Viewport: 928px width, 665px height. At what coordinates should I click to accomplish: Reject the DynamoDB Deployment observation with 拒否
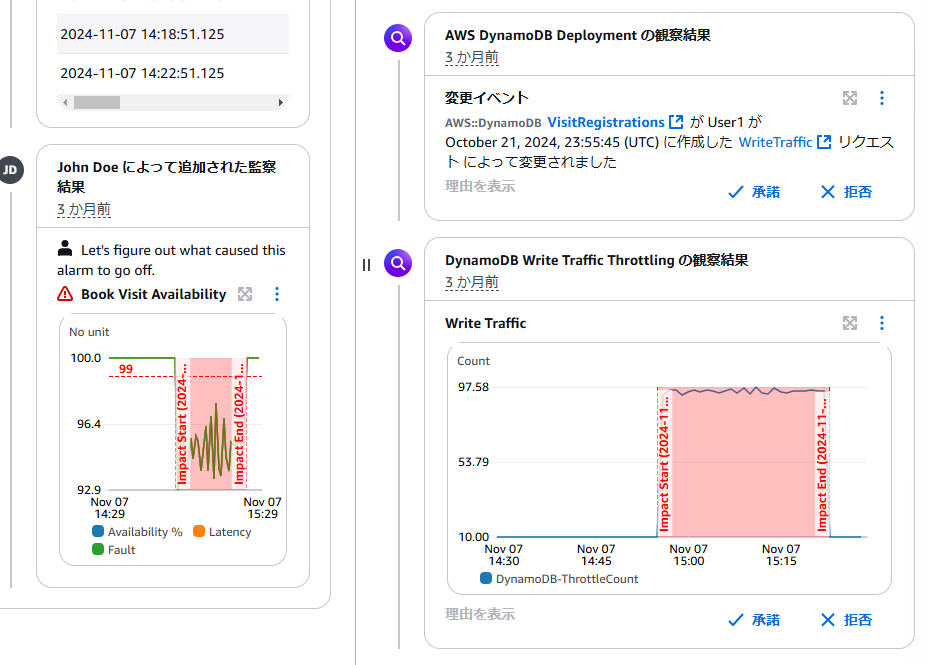click(x=846, y=192)
